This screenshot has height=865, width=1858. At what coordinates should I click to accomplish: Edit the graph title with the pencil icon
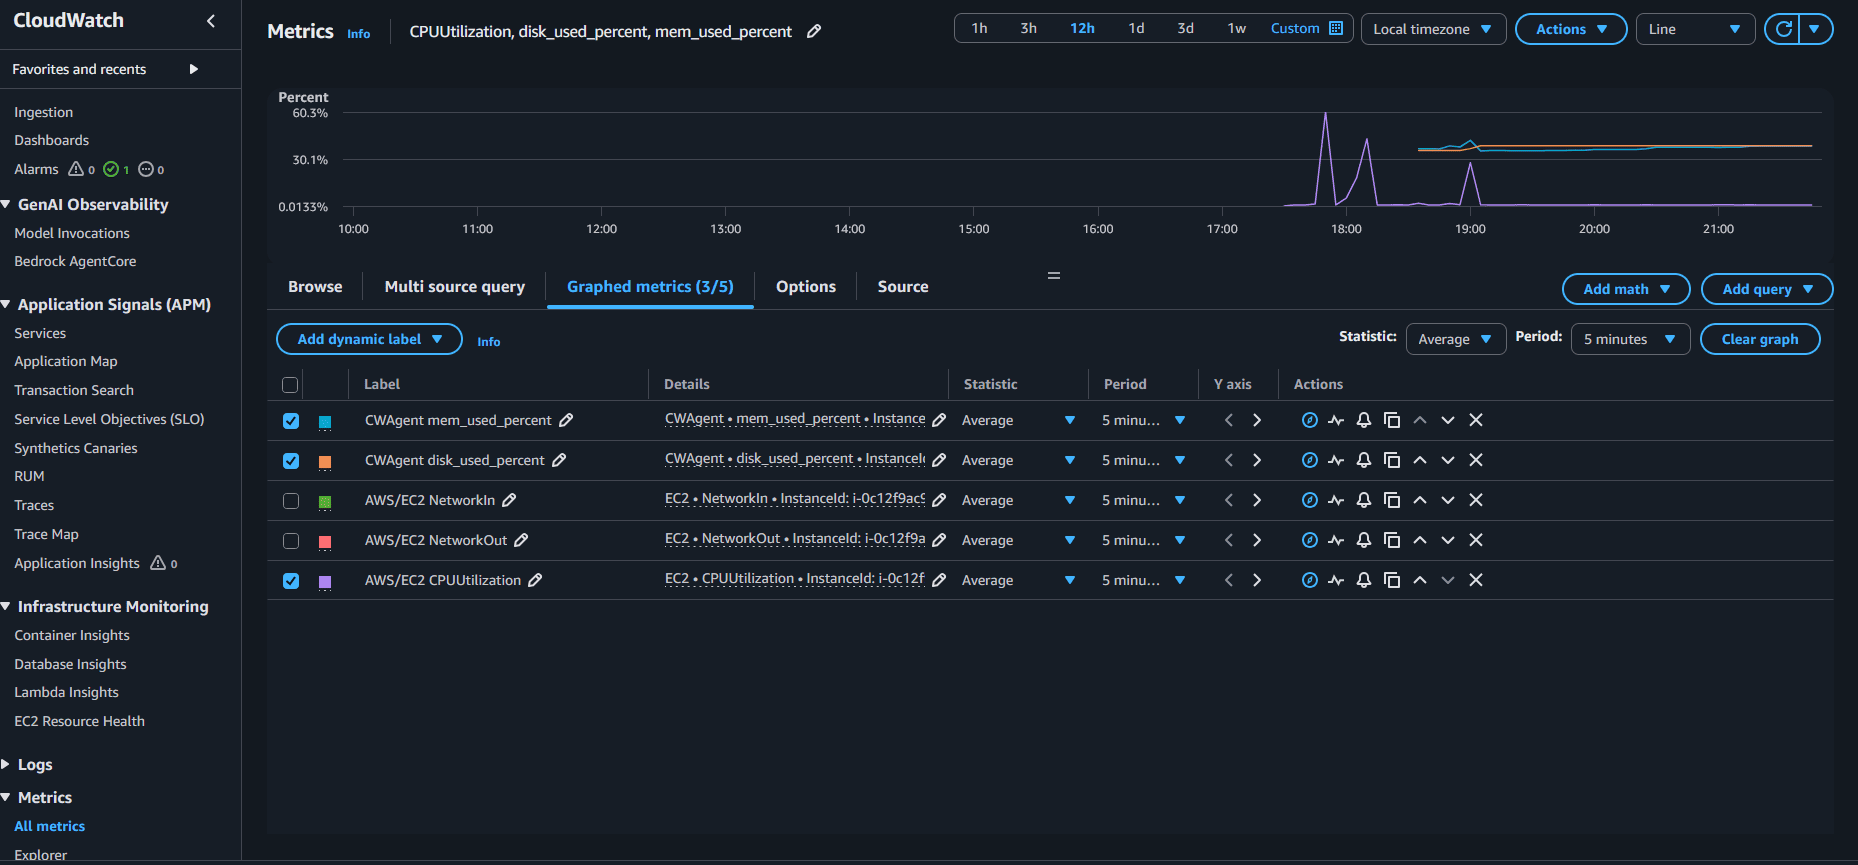[814, 31]
